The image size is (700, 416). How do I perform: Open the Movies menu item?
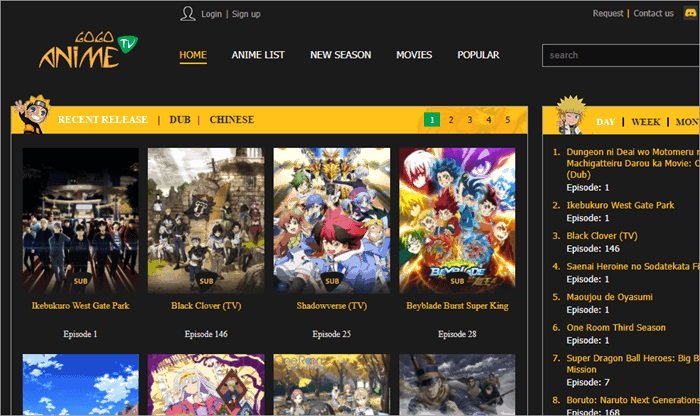click(414, 55)
